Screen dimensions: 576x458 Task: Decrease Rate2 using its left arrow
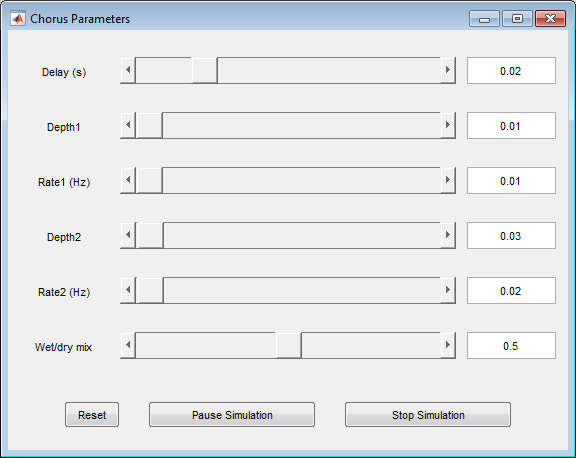128,291
